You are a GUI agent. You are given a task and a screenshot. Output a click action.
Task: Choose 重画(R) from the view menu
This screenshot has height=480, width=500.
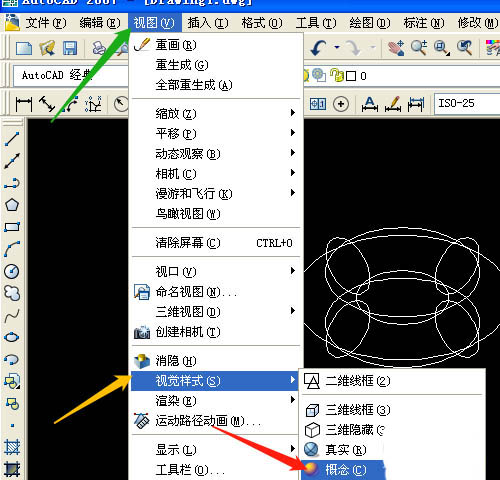(216, 45)
